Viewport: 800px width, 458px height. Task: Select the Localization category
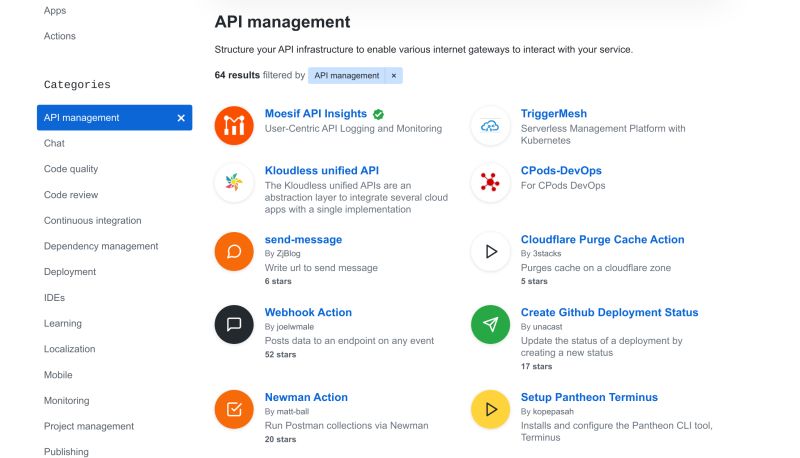[69, 349]
